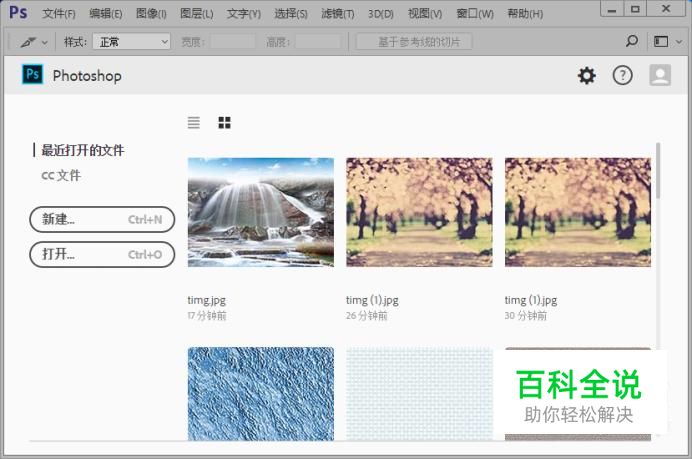Open the Settings gear icon
The image size is (692, 459).
click(x=587, y=76)
